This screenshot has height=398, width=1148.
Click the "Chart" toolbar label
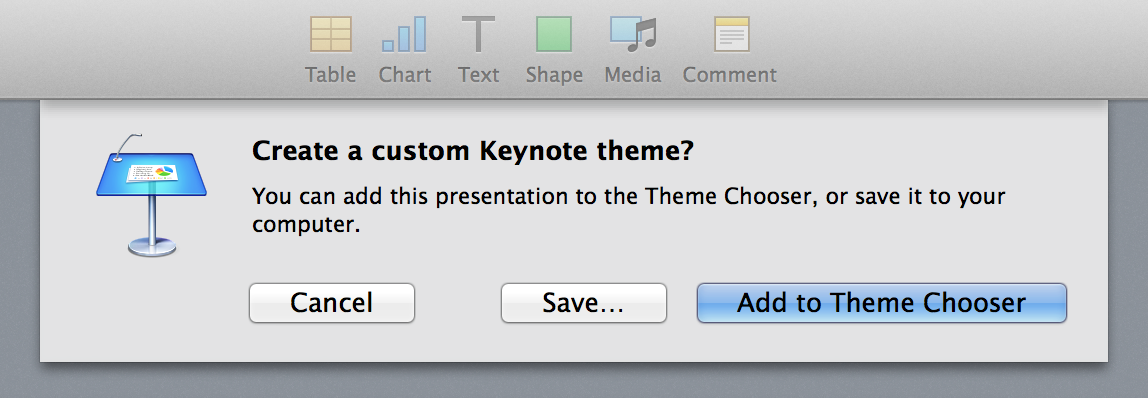tap(405, 75)
